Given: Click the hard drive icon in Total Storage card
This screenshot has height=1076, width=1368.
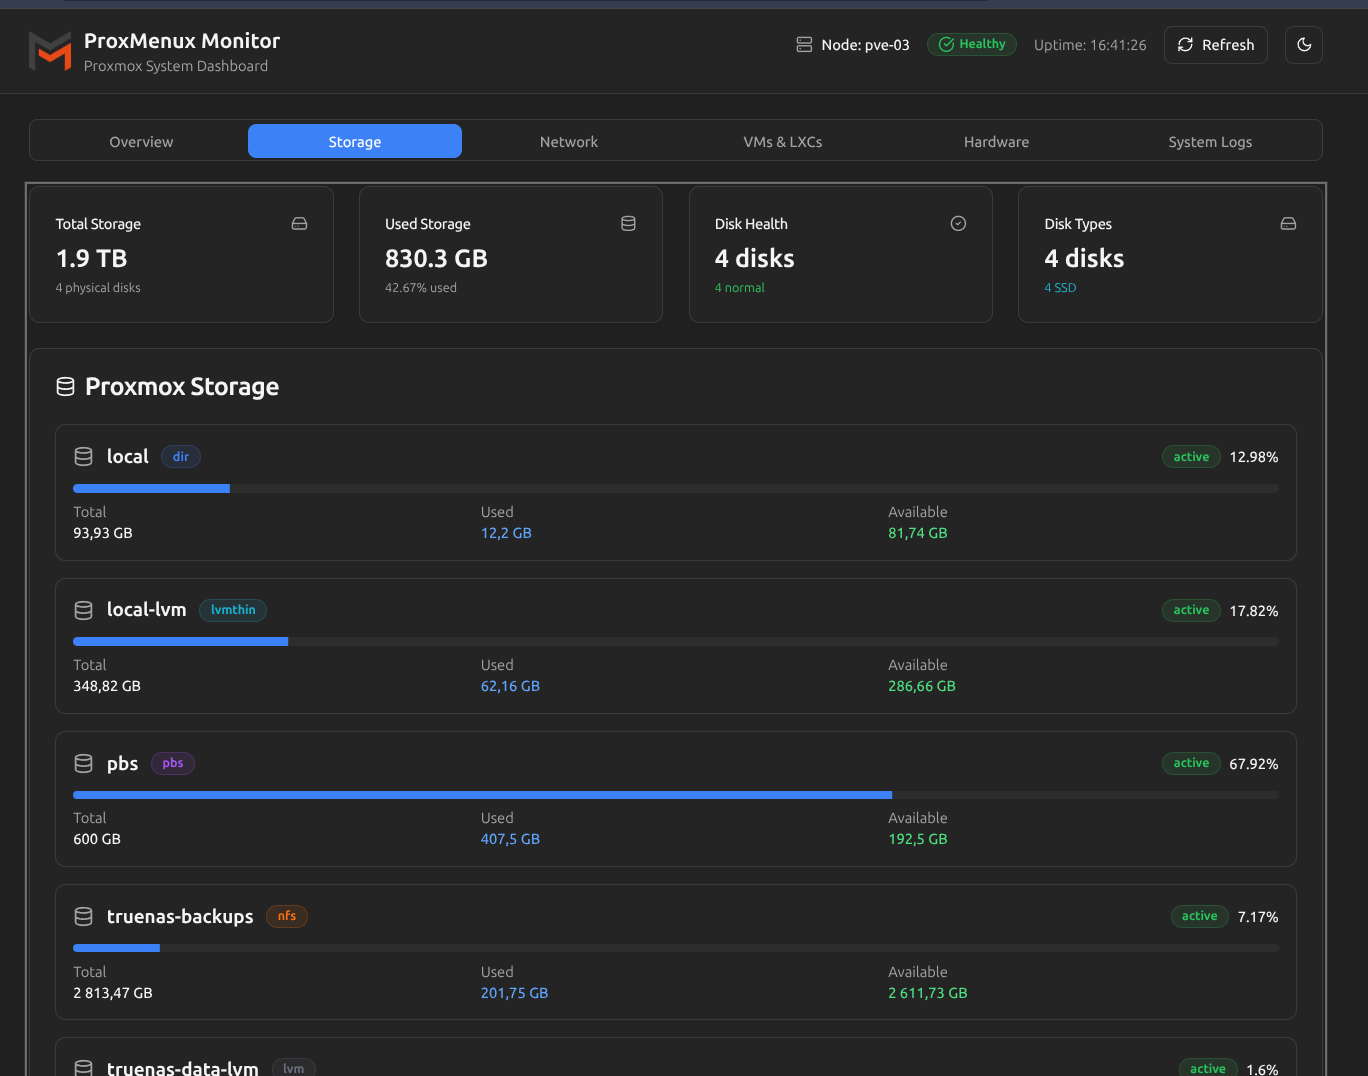Looking at the screenshot, I should tap(299, 224).
